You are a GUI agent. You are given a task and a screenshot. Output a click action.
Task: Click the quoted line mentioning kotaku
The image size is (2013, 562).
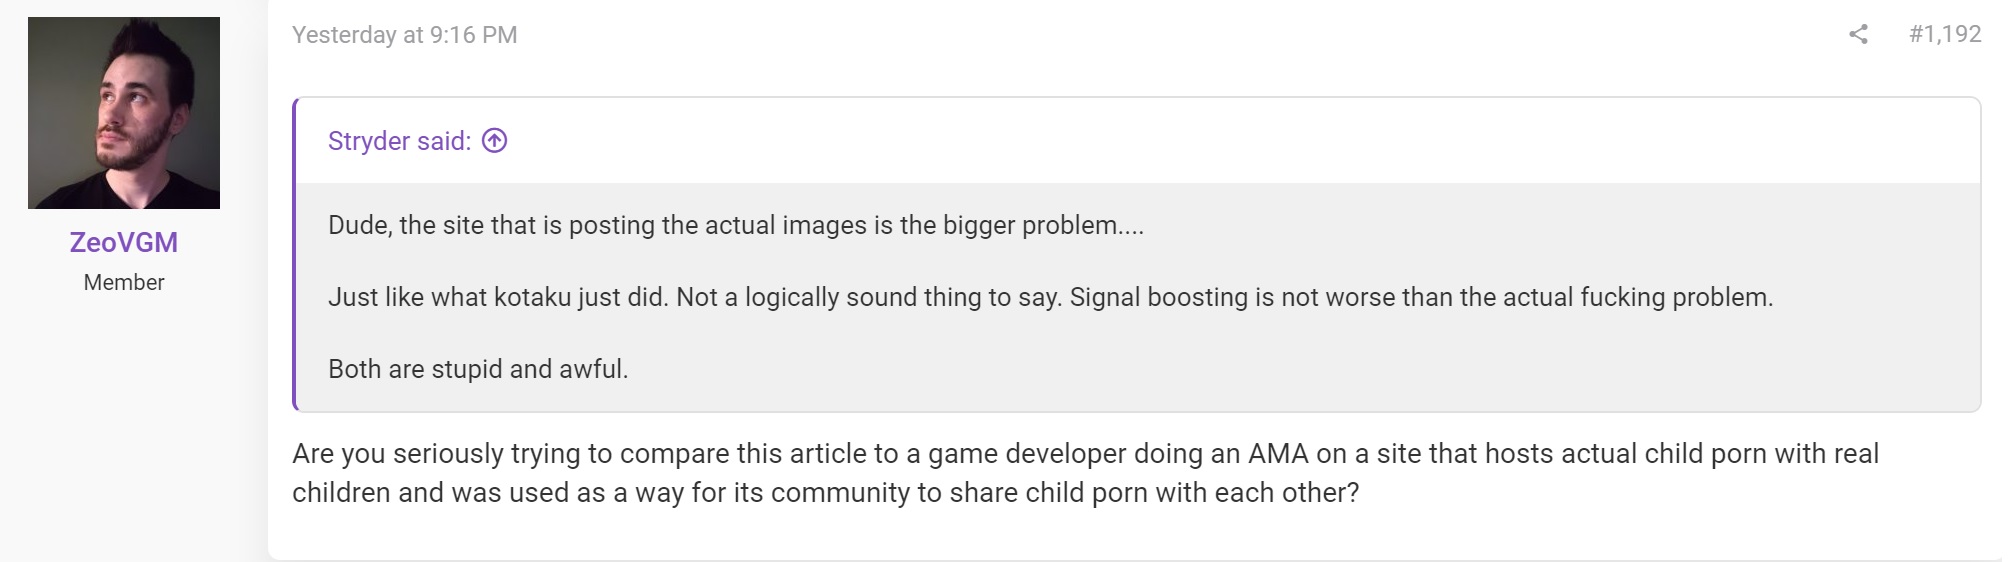pos(1050,297)
